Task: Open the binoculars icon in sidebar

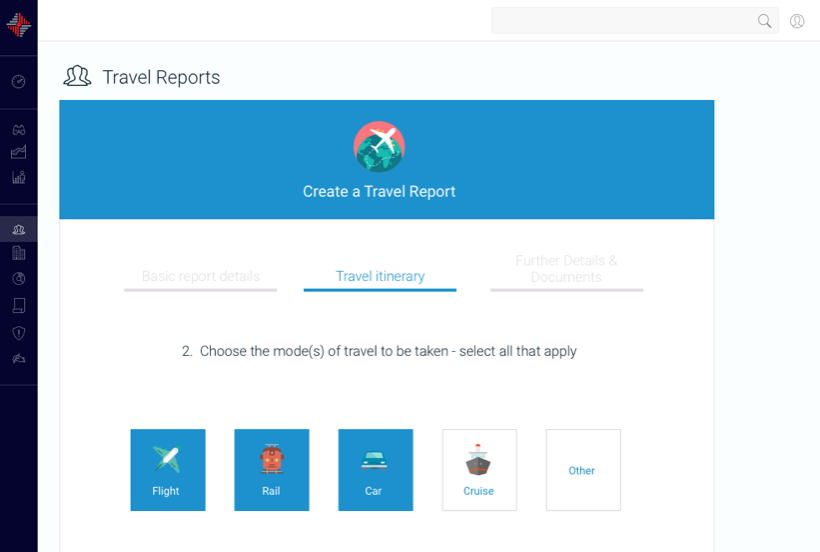Action: pyautogui.click(x=18, y=130)
